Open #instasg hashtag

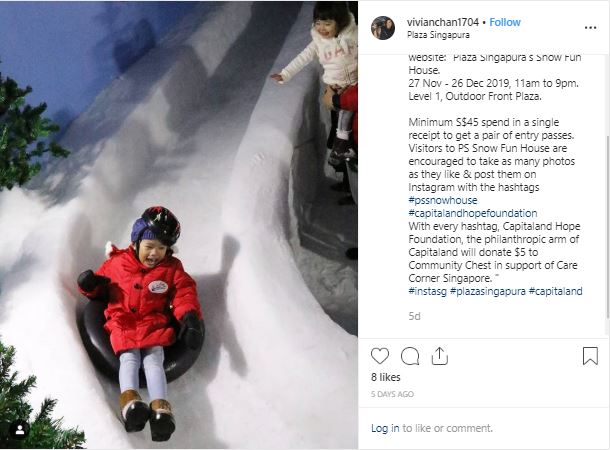[428, 291]
